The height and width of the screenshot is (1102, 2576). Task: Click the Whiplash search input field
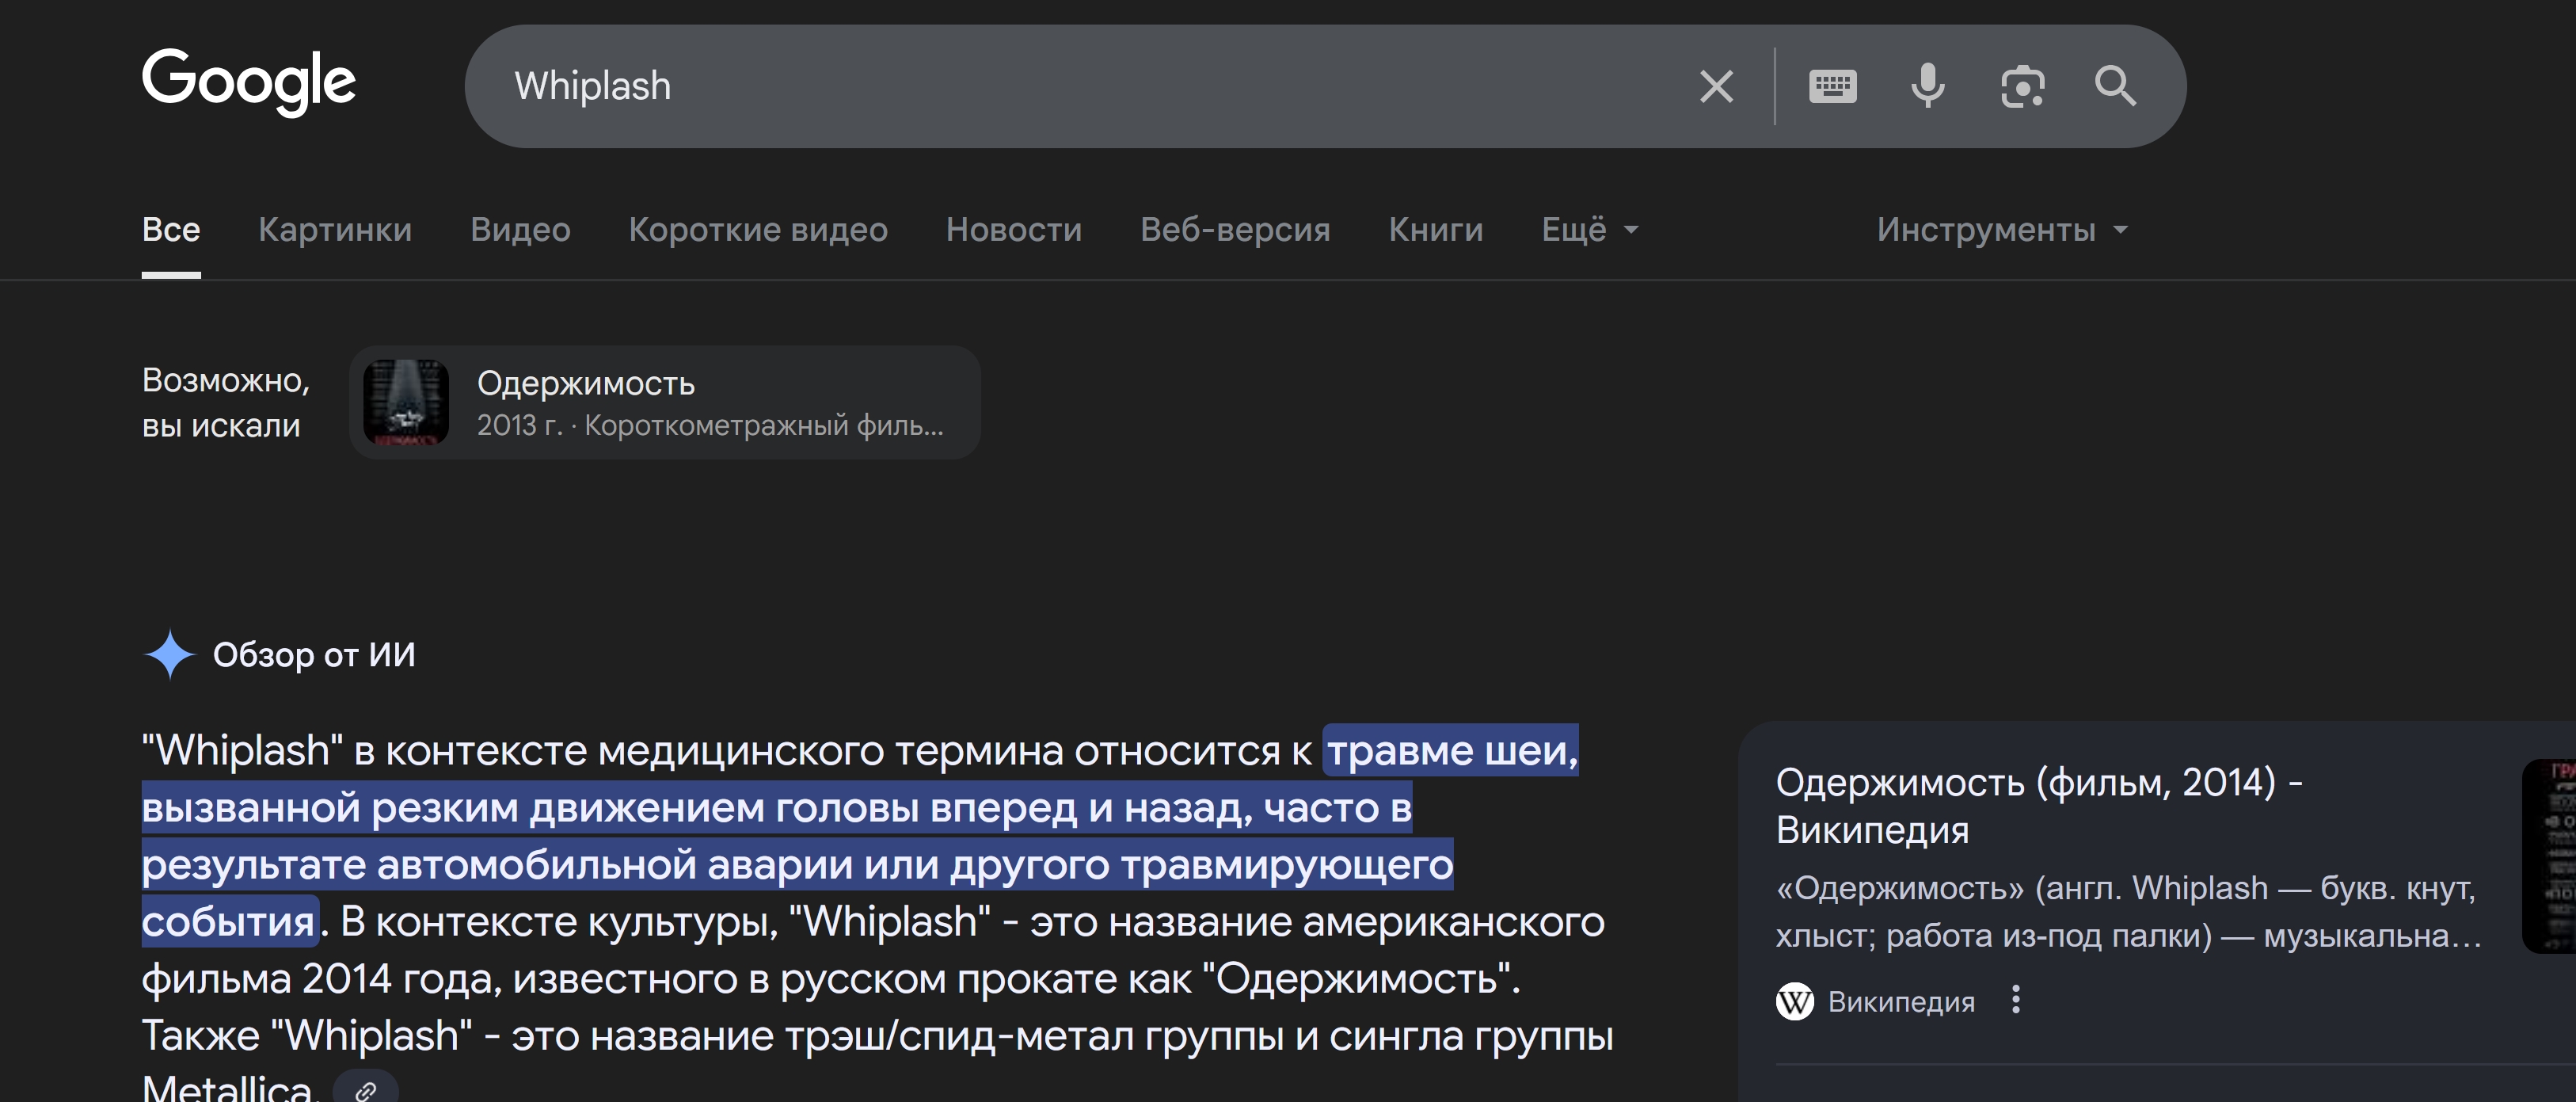[1090, 87]
